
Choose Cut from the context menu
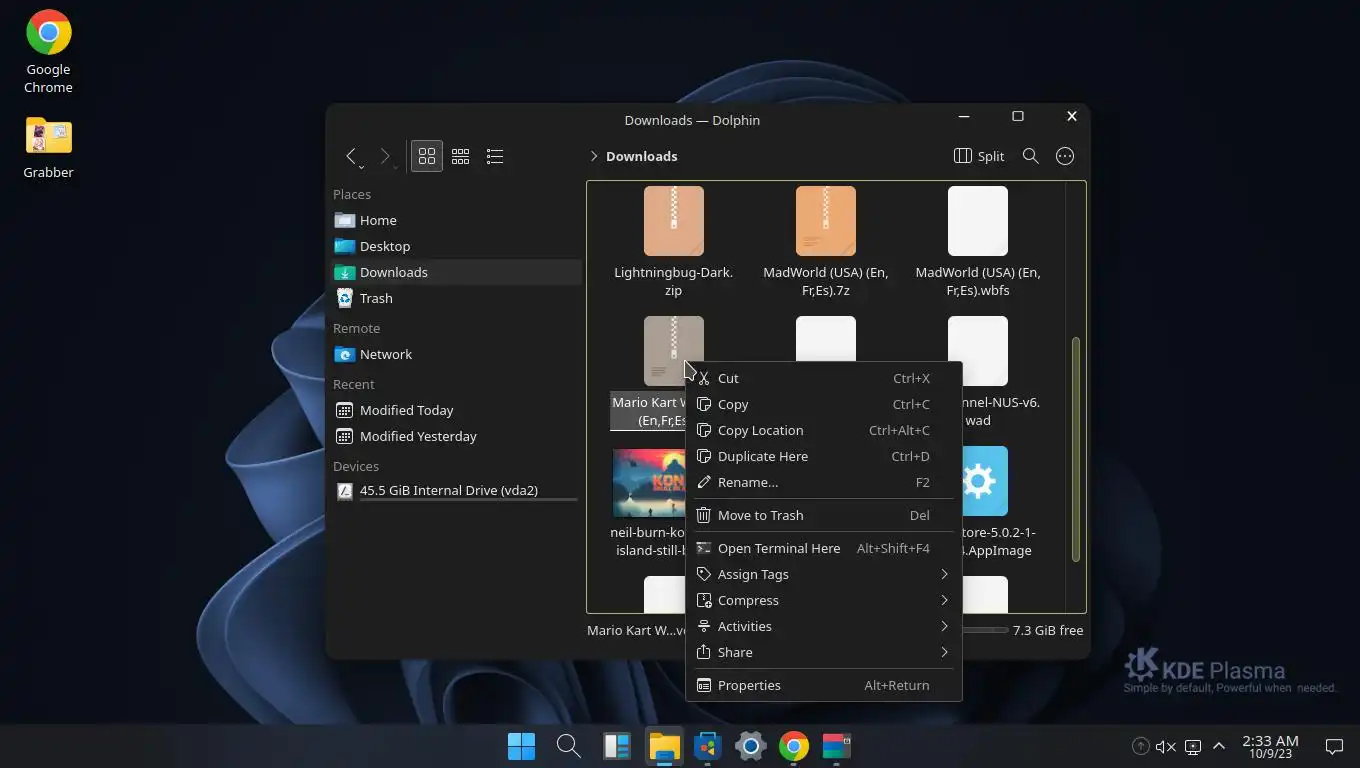click(823, 378)
